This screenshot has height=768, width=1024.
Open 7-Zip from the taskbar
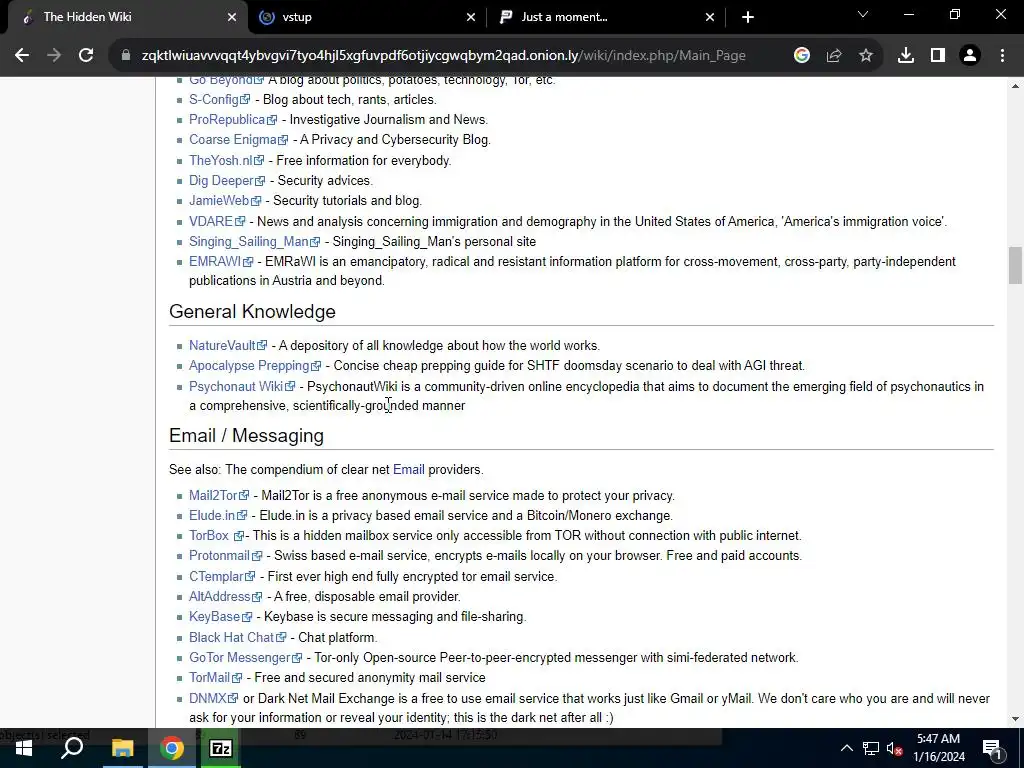(221, 748)
